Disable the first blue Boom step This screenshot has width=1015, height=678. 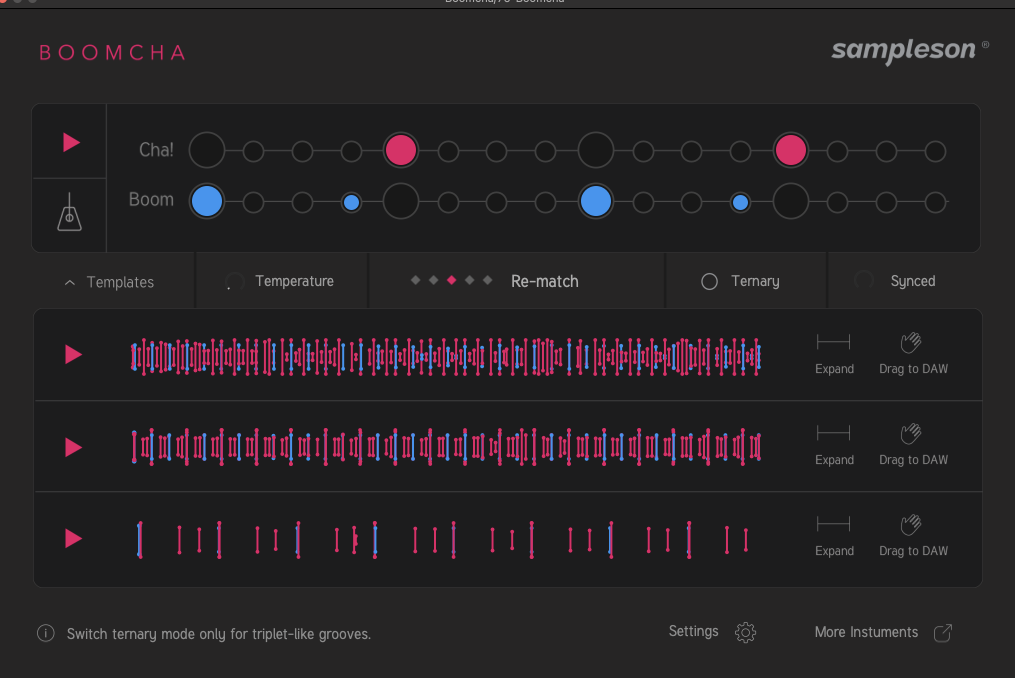coord(207,201)
